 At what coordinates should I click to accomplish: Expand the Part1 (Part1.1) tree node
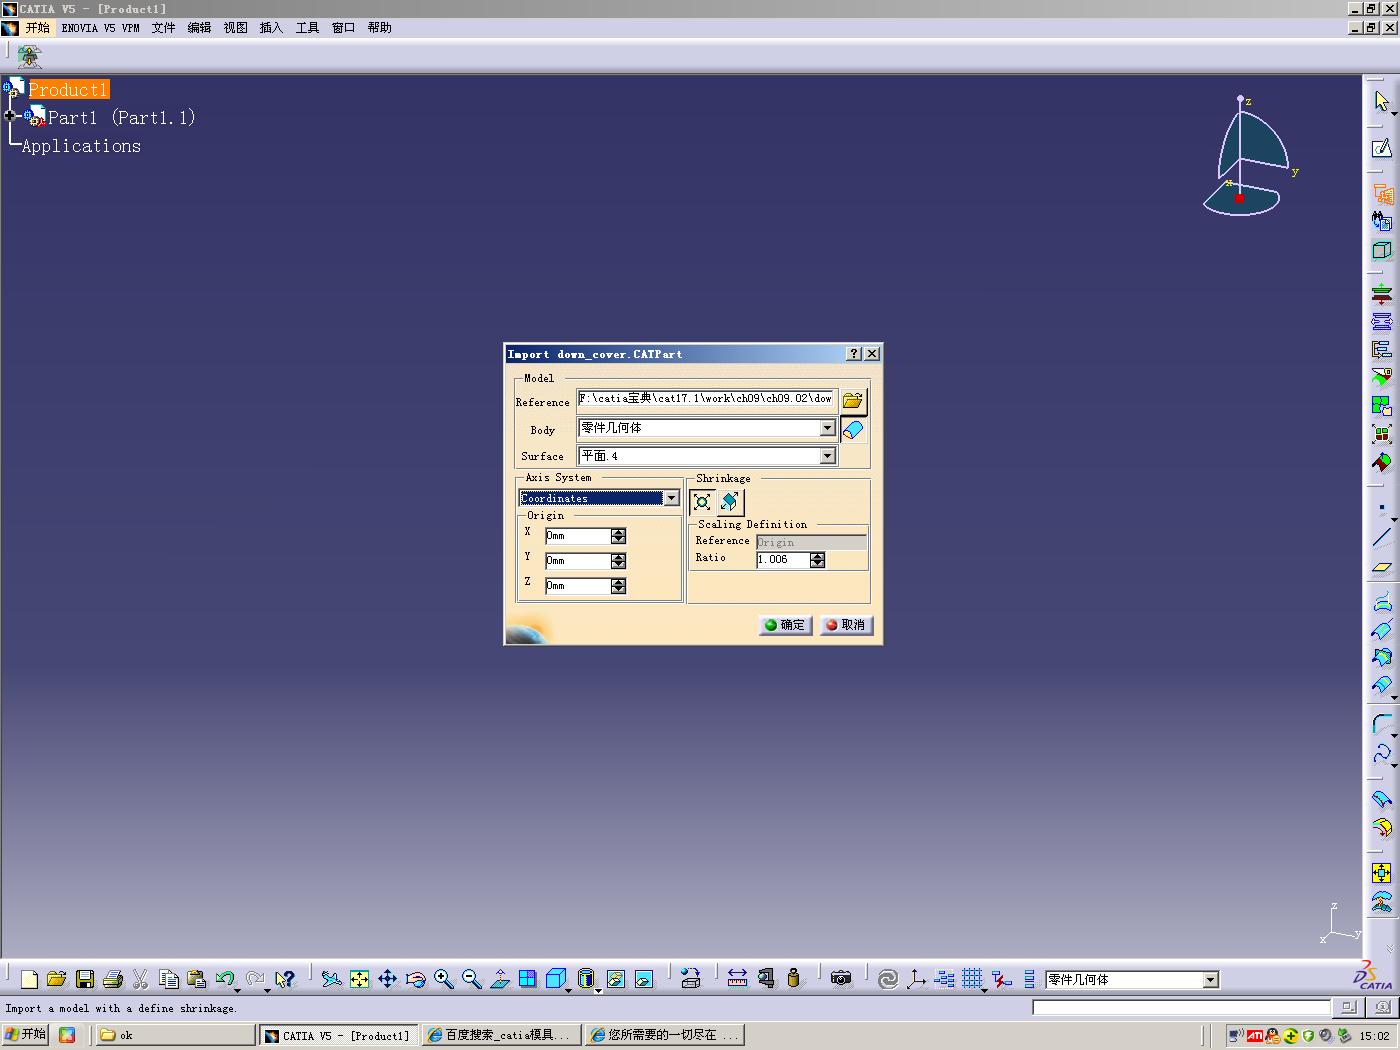click(x=10, y=116)
